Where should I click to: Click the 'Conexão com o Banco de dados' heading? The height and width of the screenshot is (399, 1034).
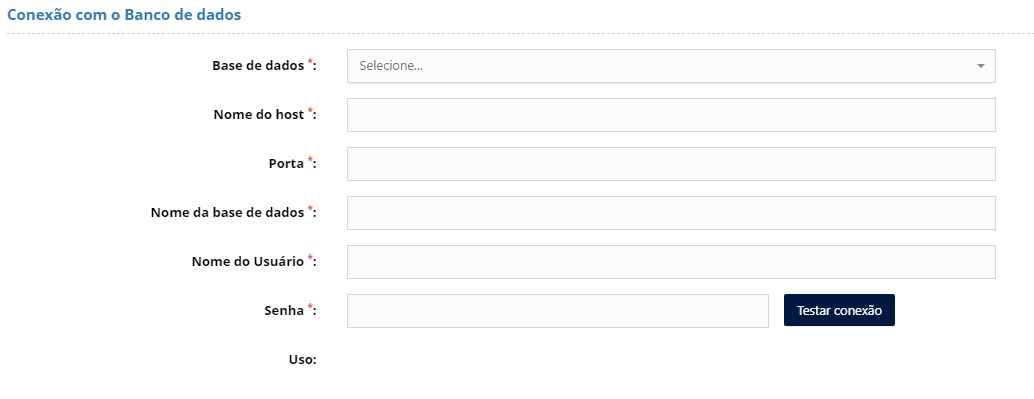coord(124,15)
